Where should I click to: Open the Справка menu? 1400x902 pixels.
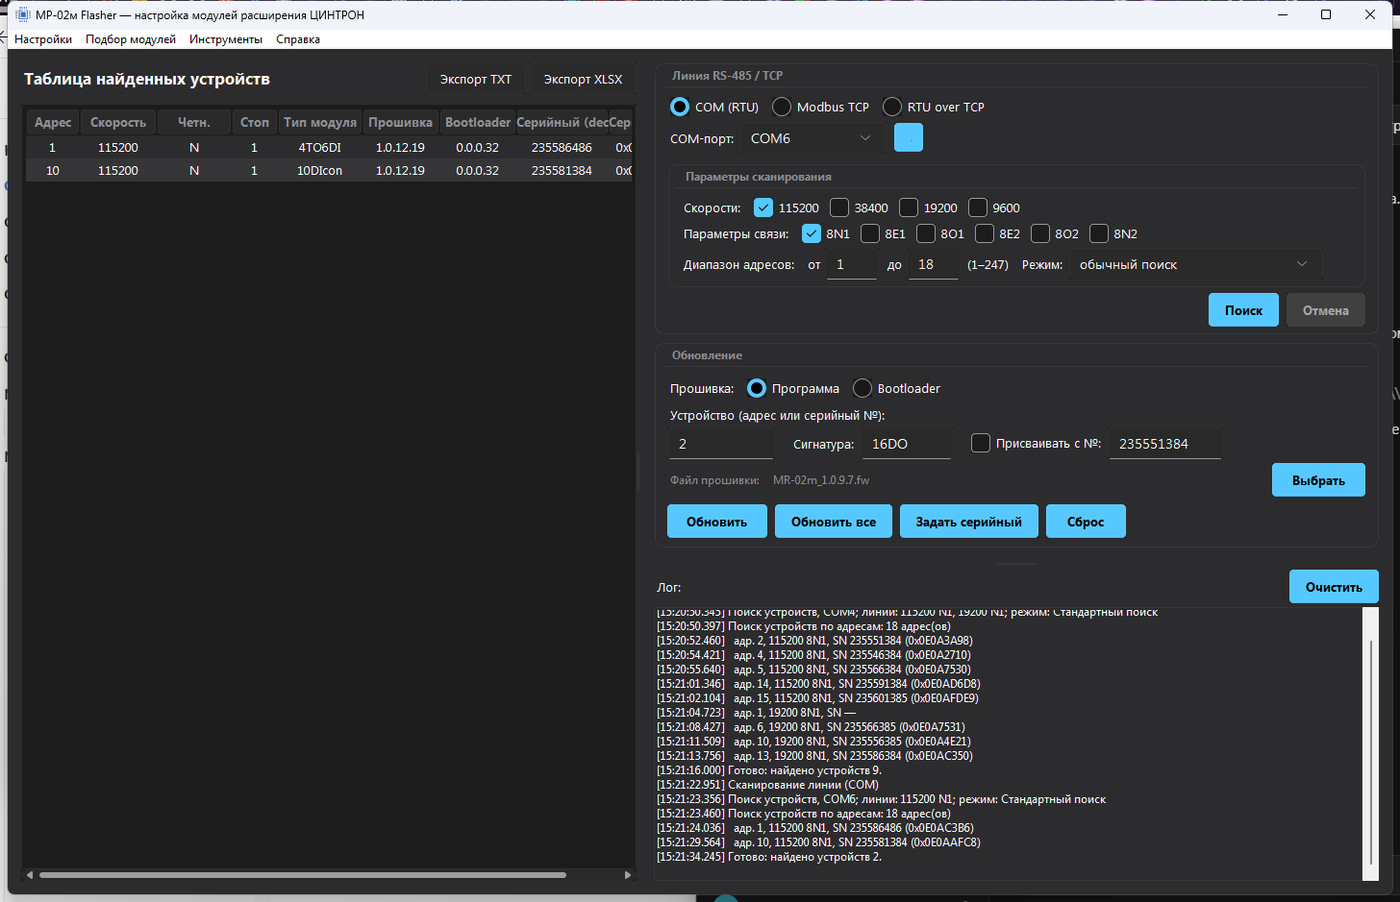click(x=298, y=40)
